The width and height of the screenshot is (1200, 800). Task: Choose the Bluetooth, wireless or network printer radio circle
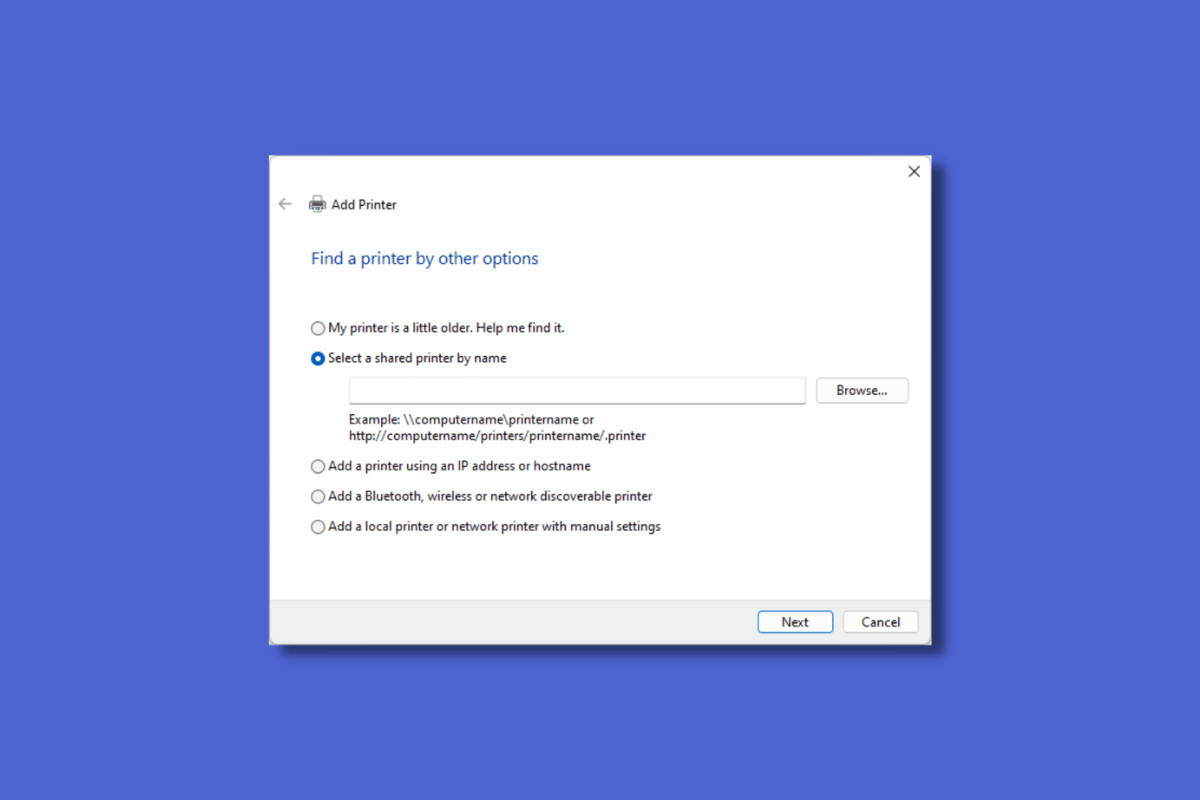coord(318,496)
